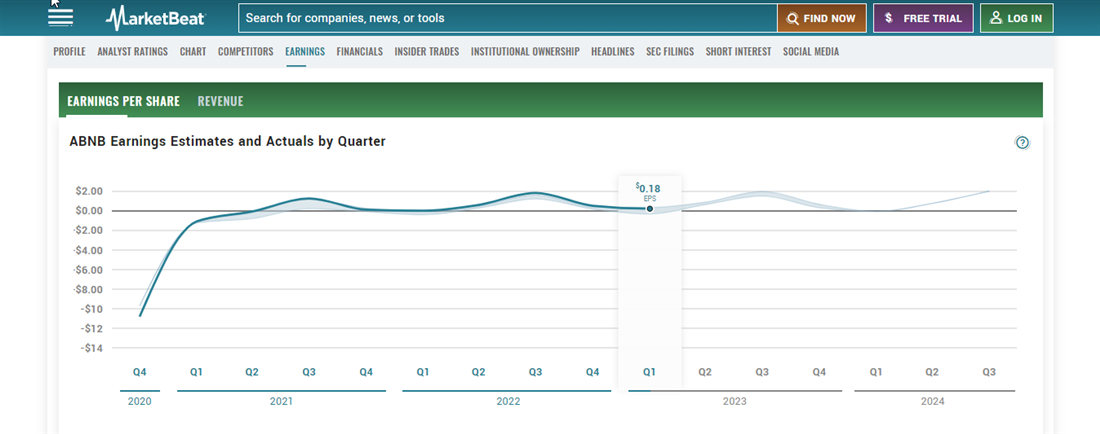Viewport: 1100px width, 434px height.
Task: Switch to the Revenue tab
Action: click(220, 101)
